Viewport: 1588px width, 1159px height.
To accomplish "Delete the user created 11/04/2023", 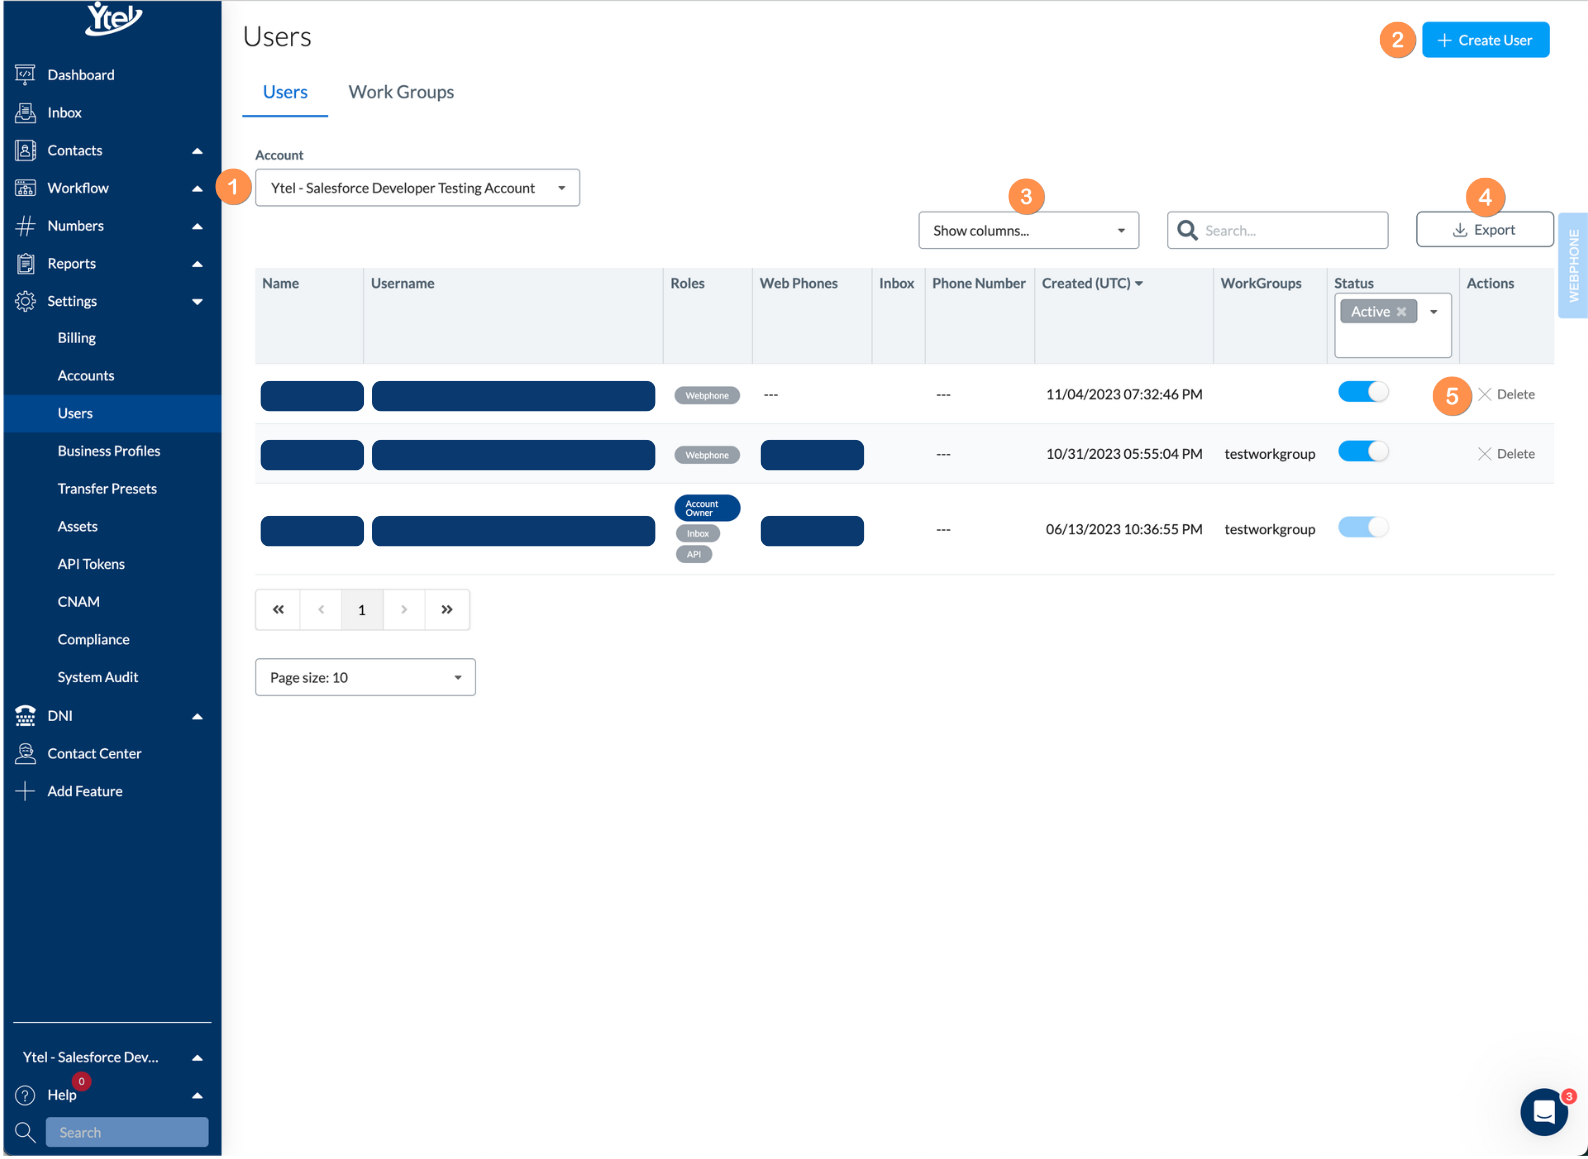I will (x=1506, y=395).
